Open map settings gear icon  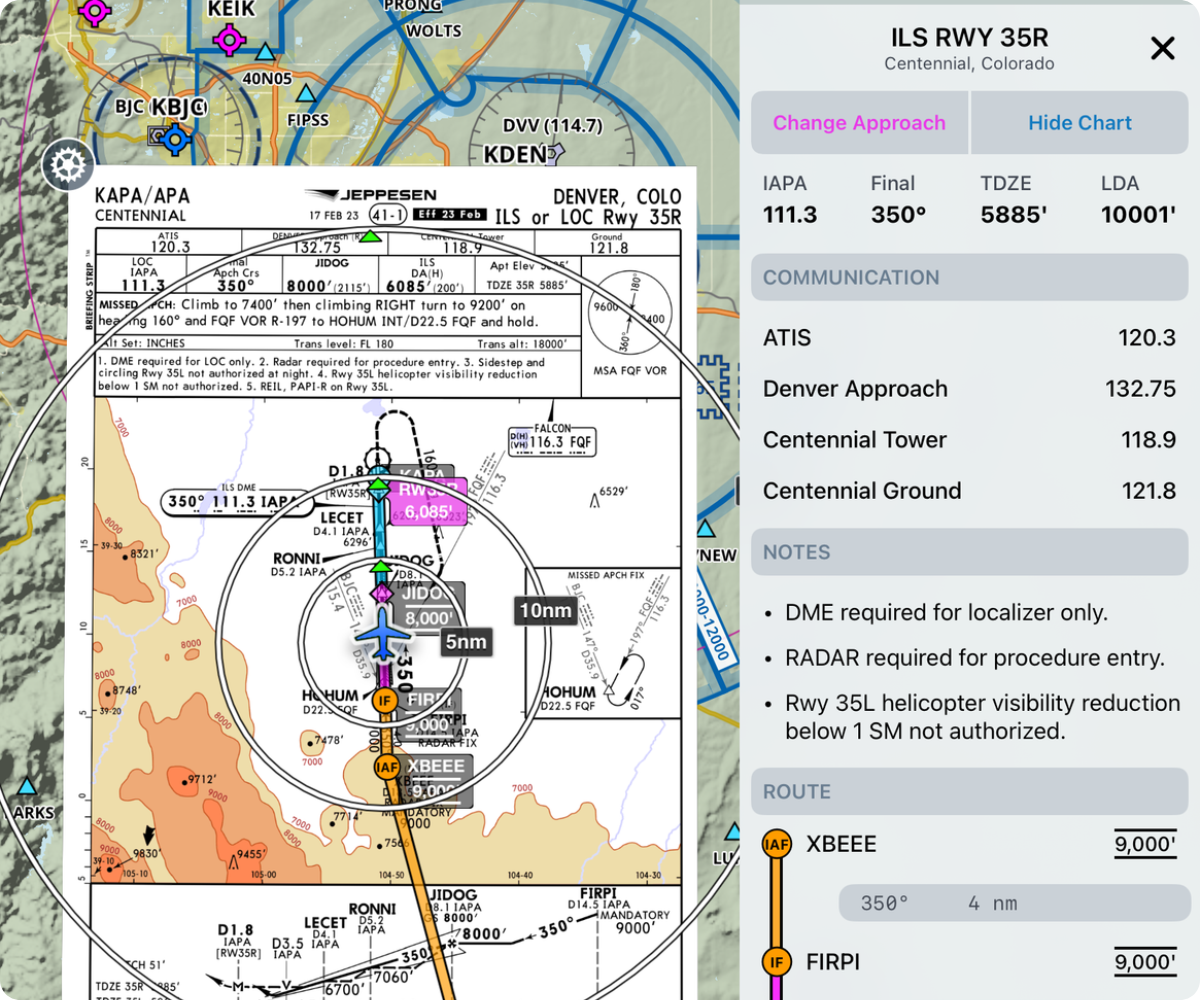pyautogui.click(x=68, y=166)
